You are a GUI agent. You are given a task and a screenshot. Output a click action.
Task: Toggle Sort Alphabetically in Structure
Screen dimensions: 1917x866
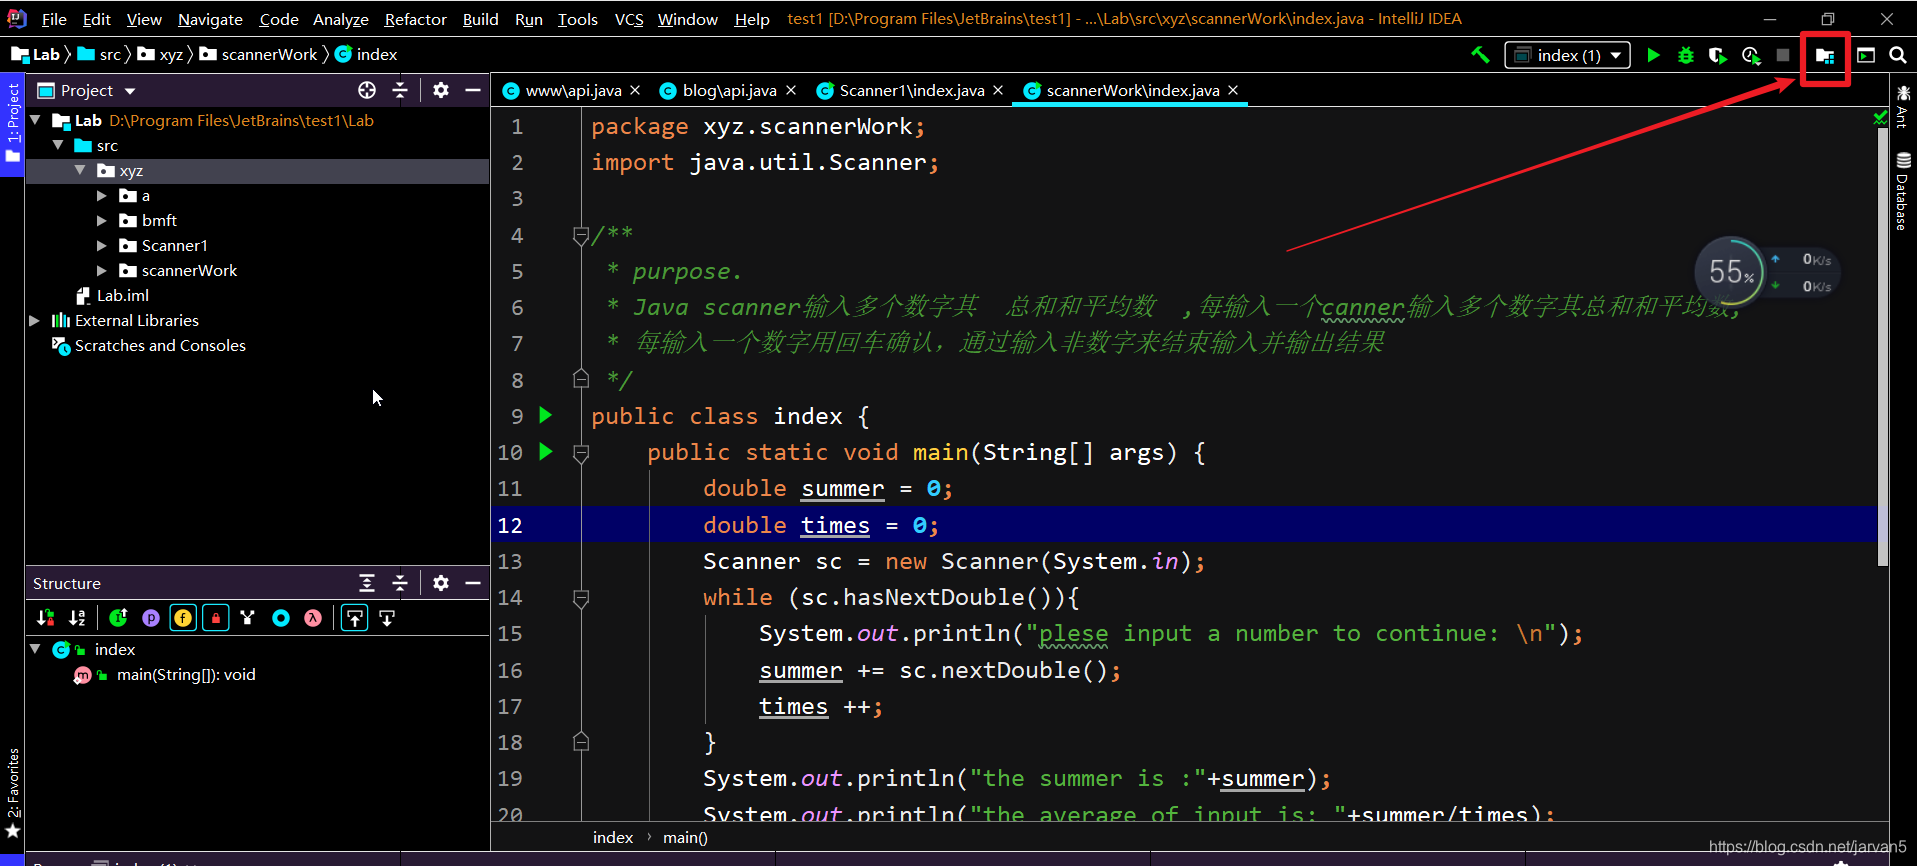[77, 618]
